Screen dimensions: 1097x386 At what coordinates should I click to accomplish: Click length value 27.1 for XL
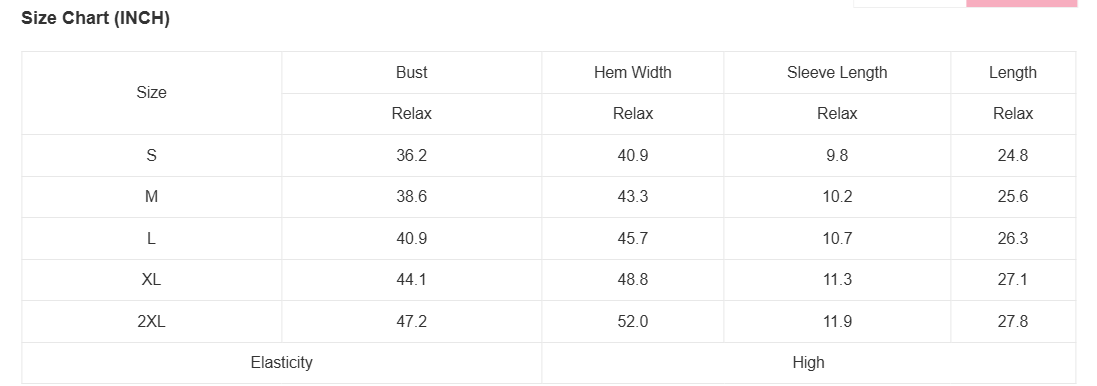click(x=1012, y=280)
